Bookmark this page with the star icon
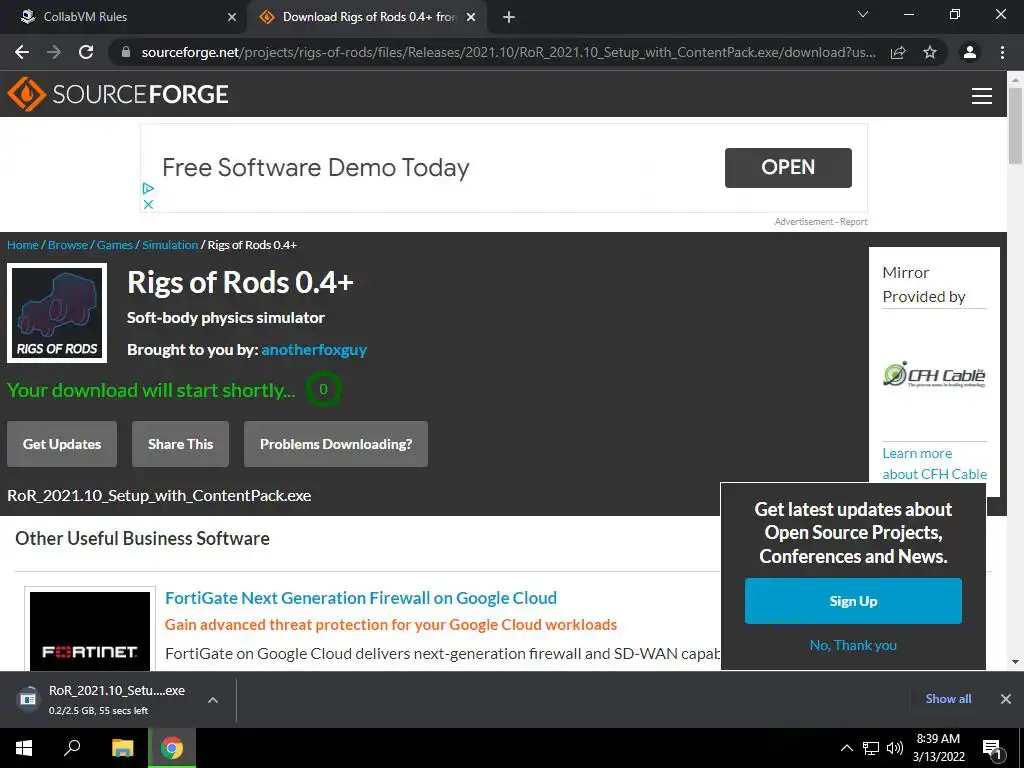Image resolution: width=1024 pixels, height=768 pixels. 930,52
